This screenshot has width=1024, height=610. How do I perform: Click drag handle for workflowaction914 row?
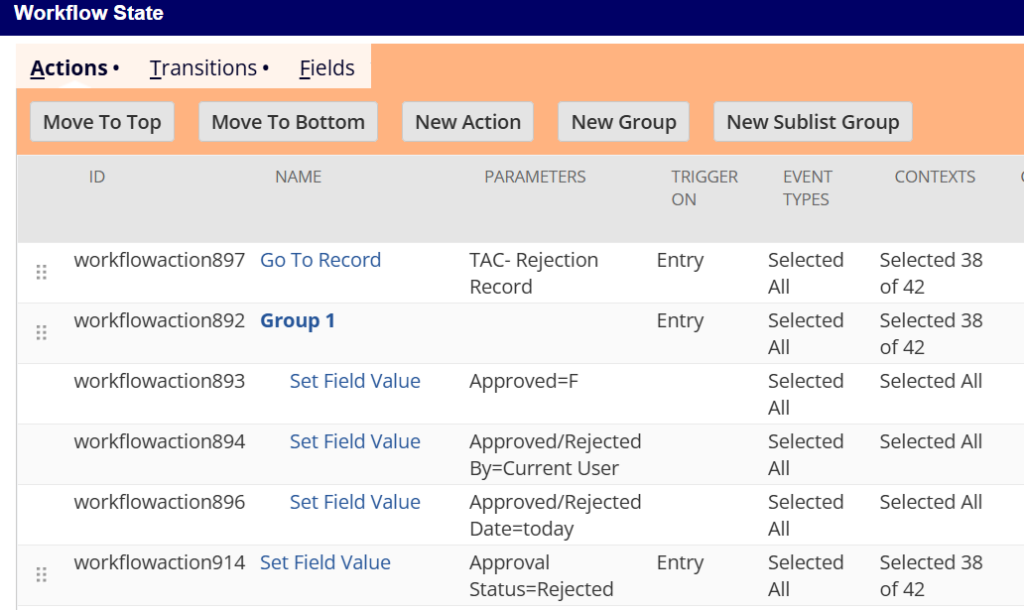pos(41,575)
